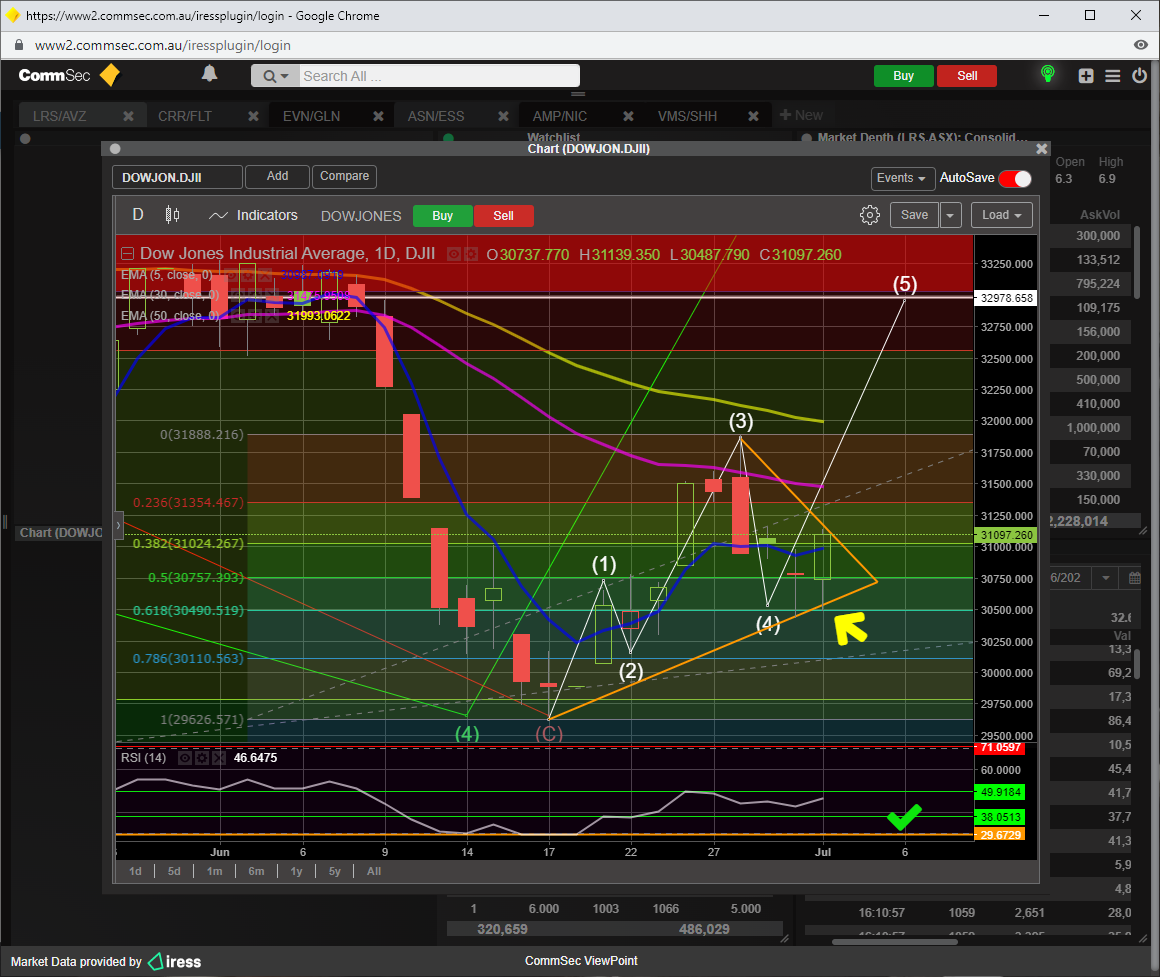Open the candlestick chart type selector
1160x977 pixels.
coord(172,215)
